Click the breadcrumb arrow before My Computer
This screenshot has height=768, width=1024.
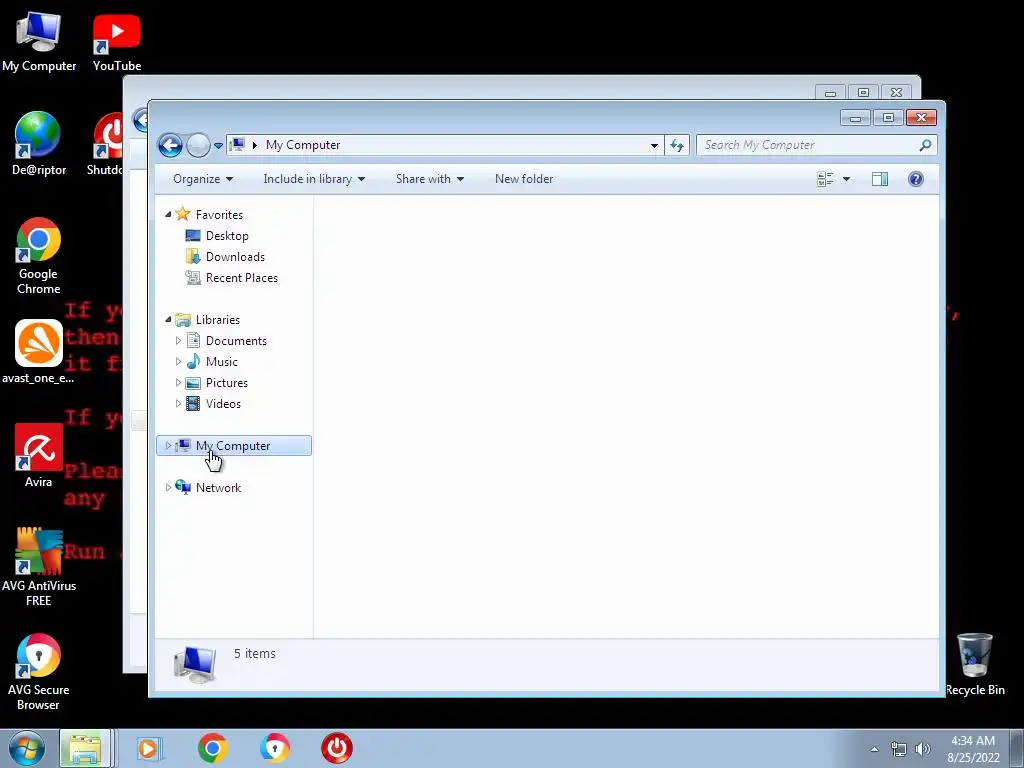point(255,145)
